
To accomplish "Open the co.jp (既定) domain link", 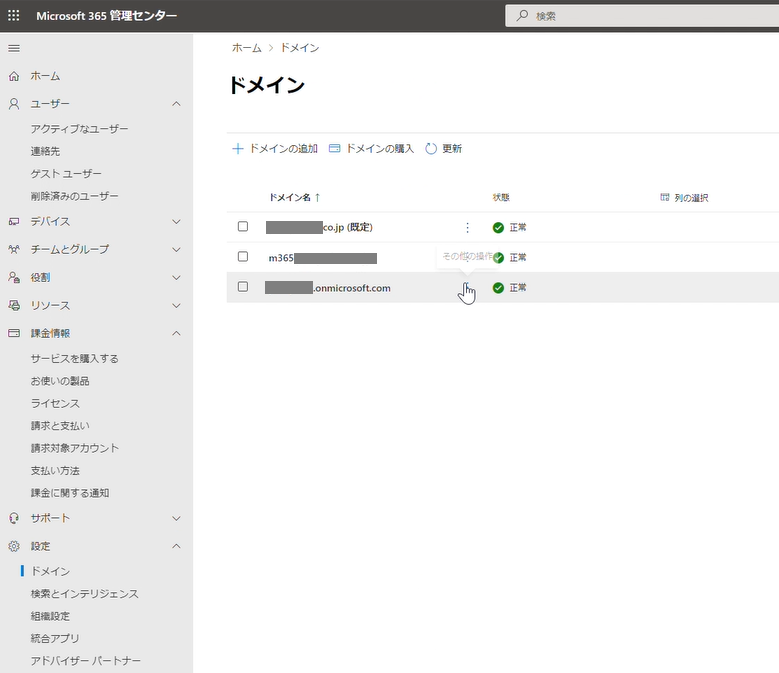I will coord(319,227).
